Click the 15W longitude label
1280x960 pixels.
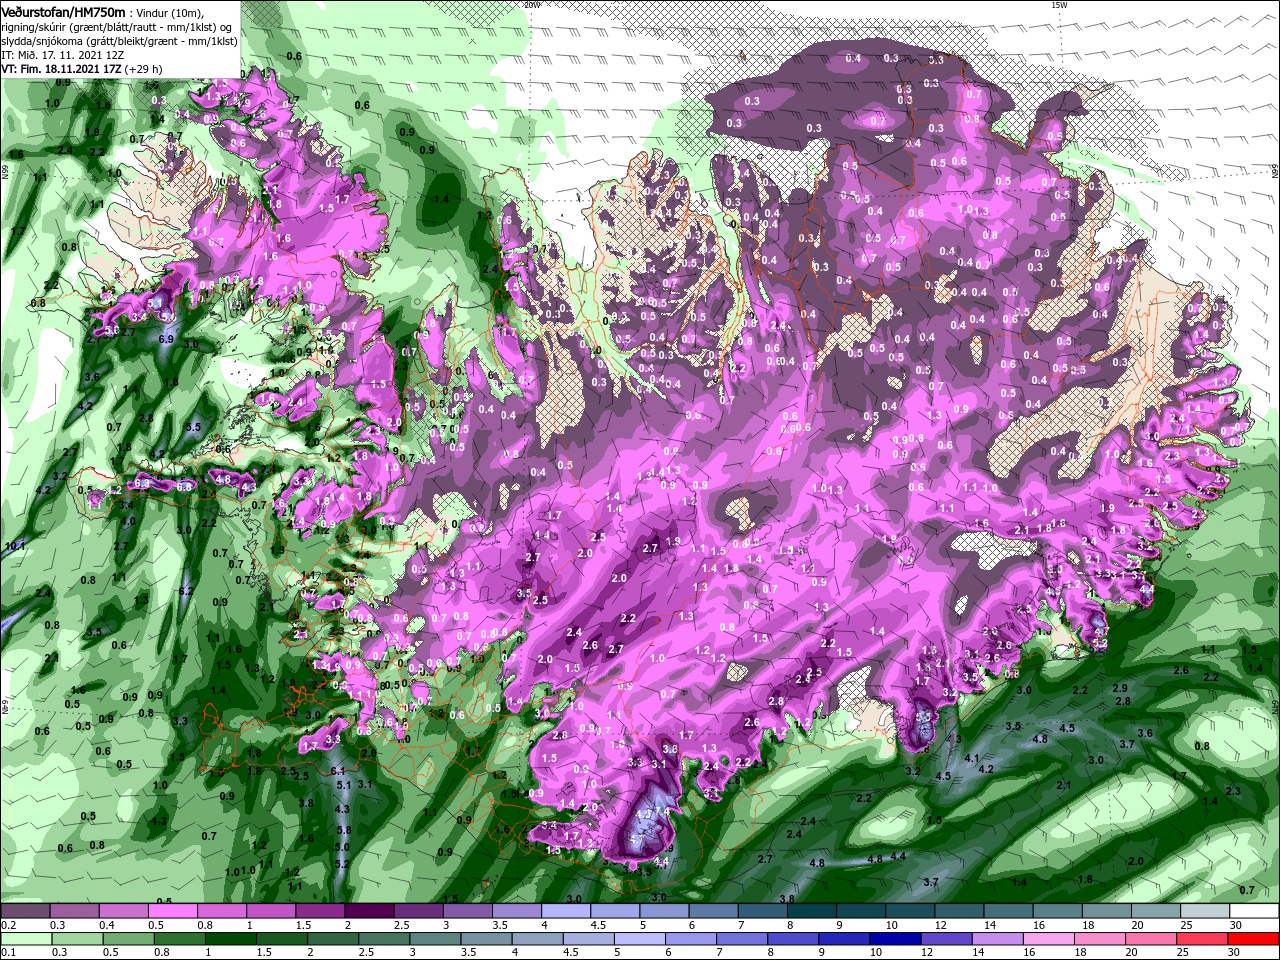pos(1059,5)
